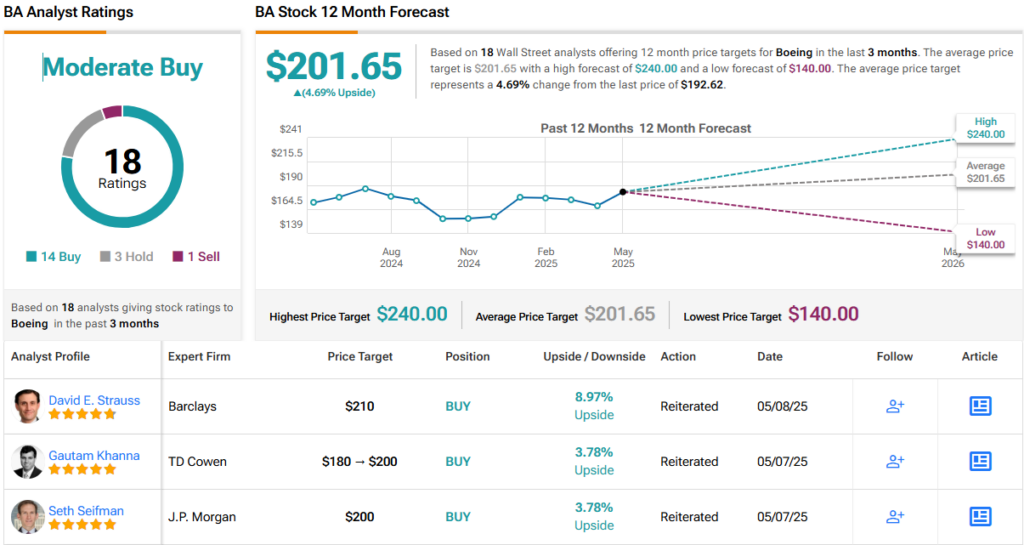The height and width of the screenshot is (545, 1024).
Task: Click the Low $140.00 forecast label
Action: (985, 238)
